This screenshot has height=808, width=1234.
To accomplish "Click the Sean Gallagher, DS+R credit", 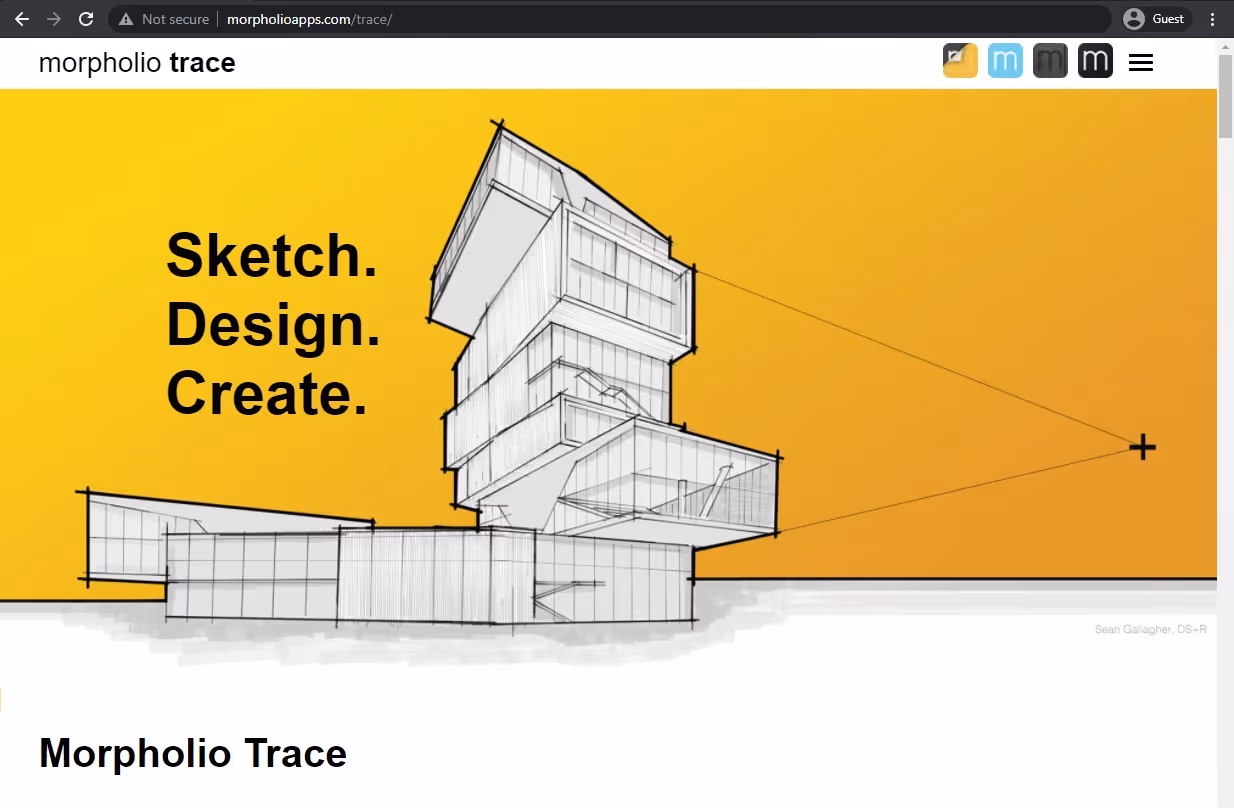I will 1150,630.
